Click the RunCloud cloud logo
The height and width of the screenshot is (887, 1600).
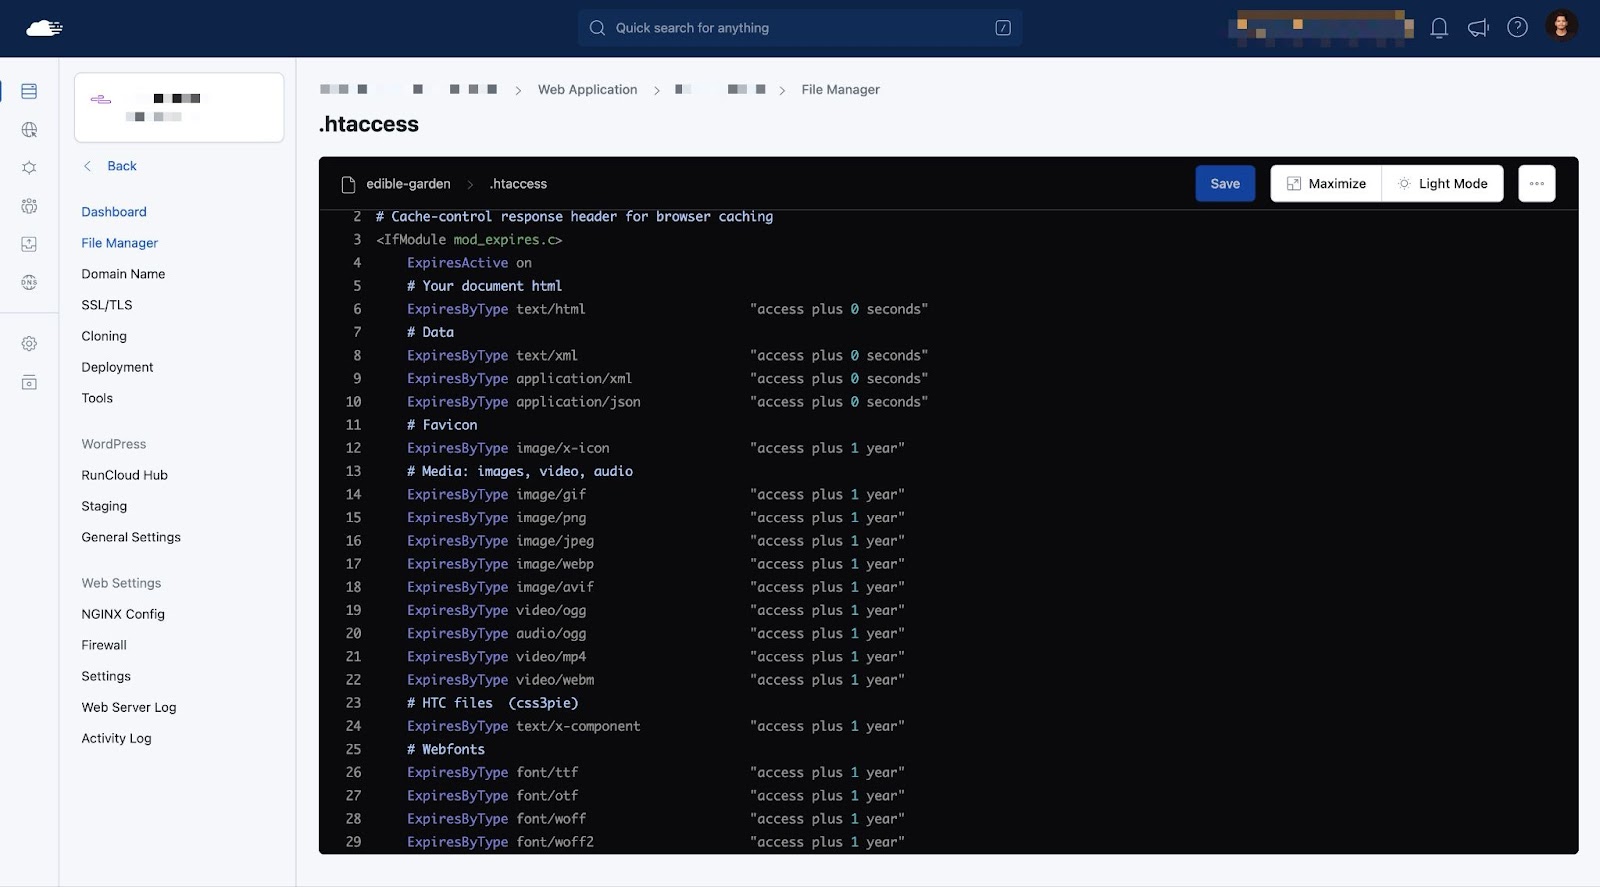coord(44,28)
